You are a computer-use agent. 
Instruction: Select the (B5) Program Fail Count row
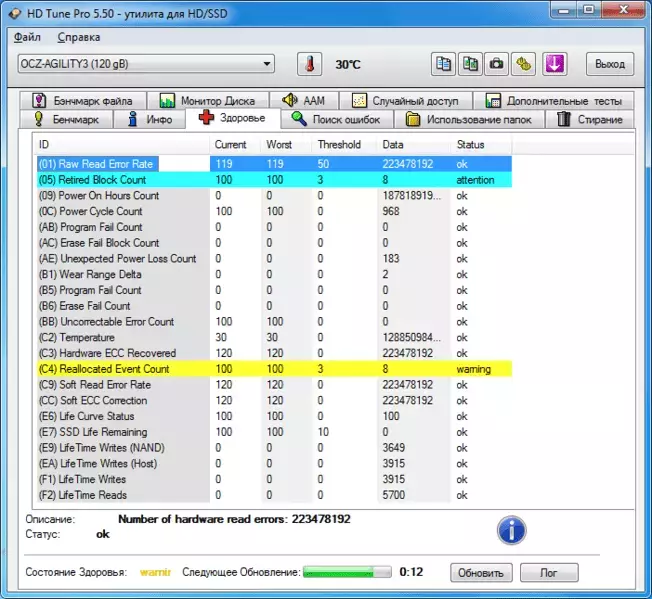tap(274, 290)
